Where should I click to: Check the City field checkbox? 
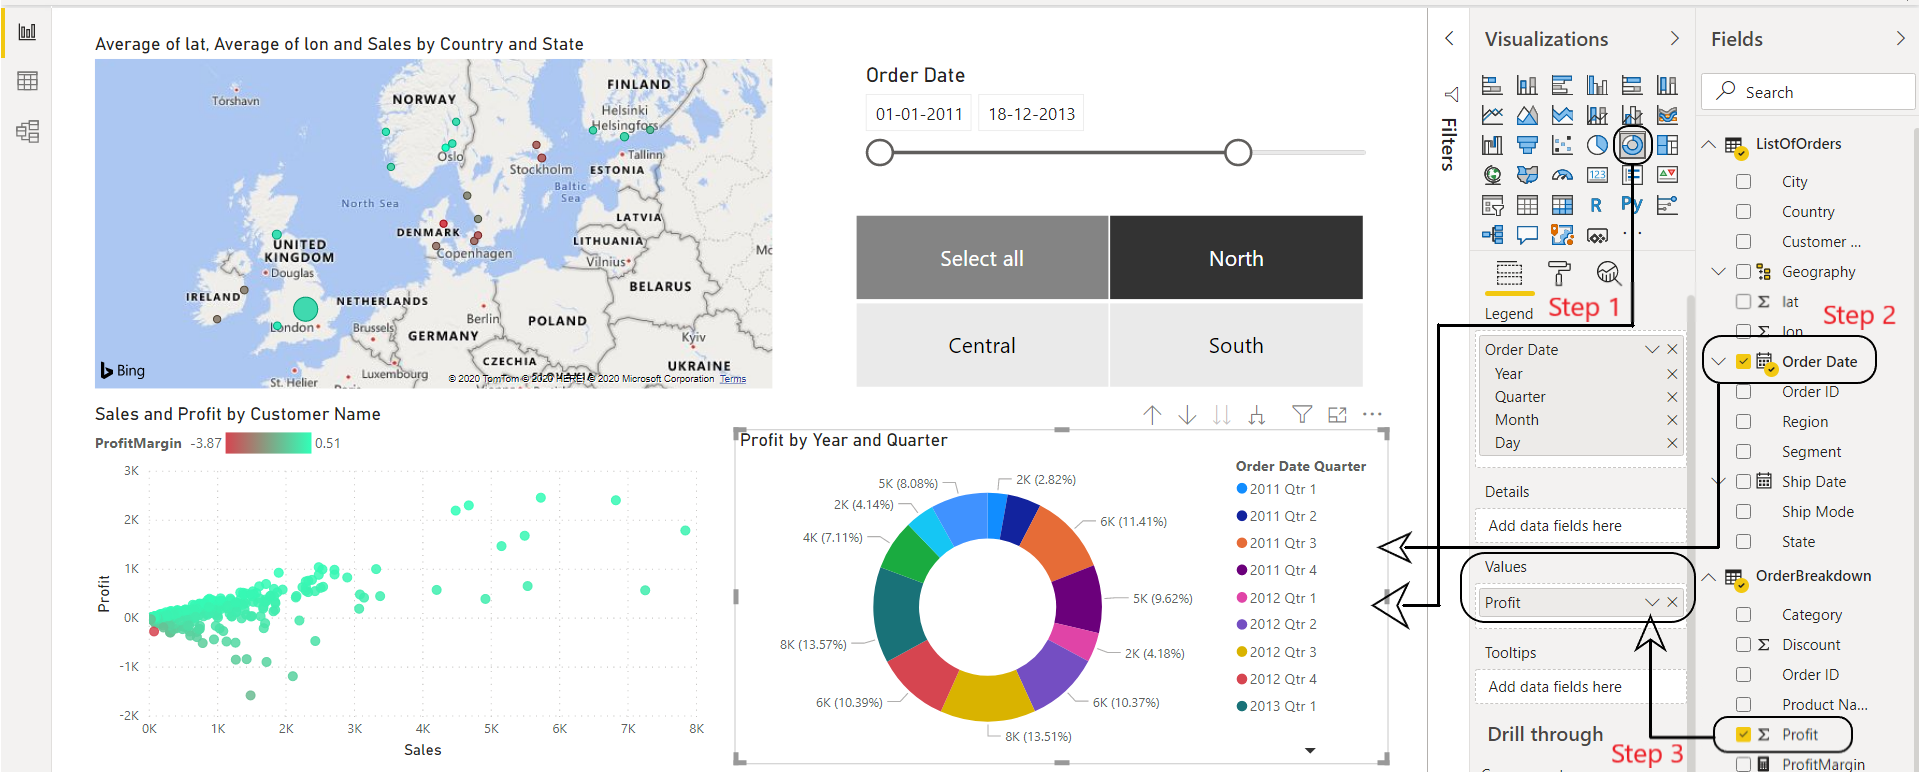point(1744,182)
